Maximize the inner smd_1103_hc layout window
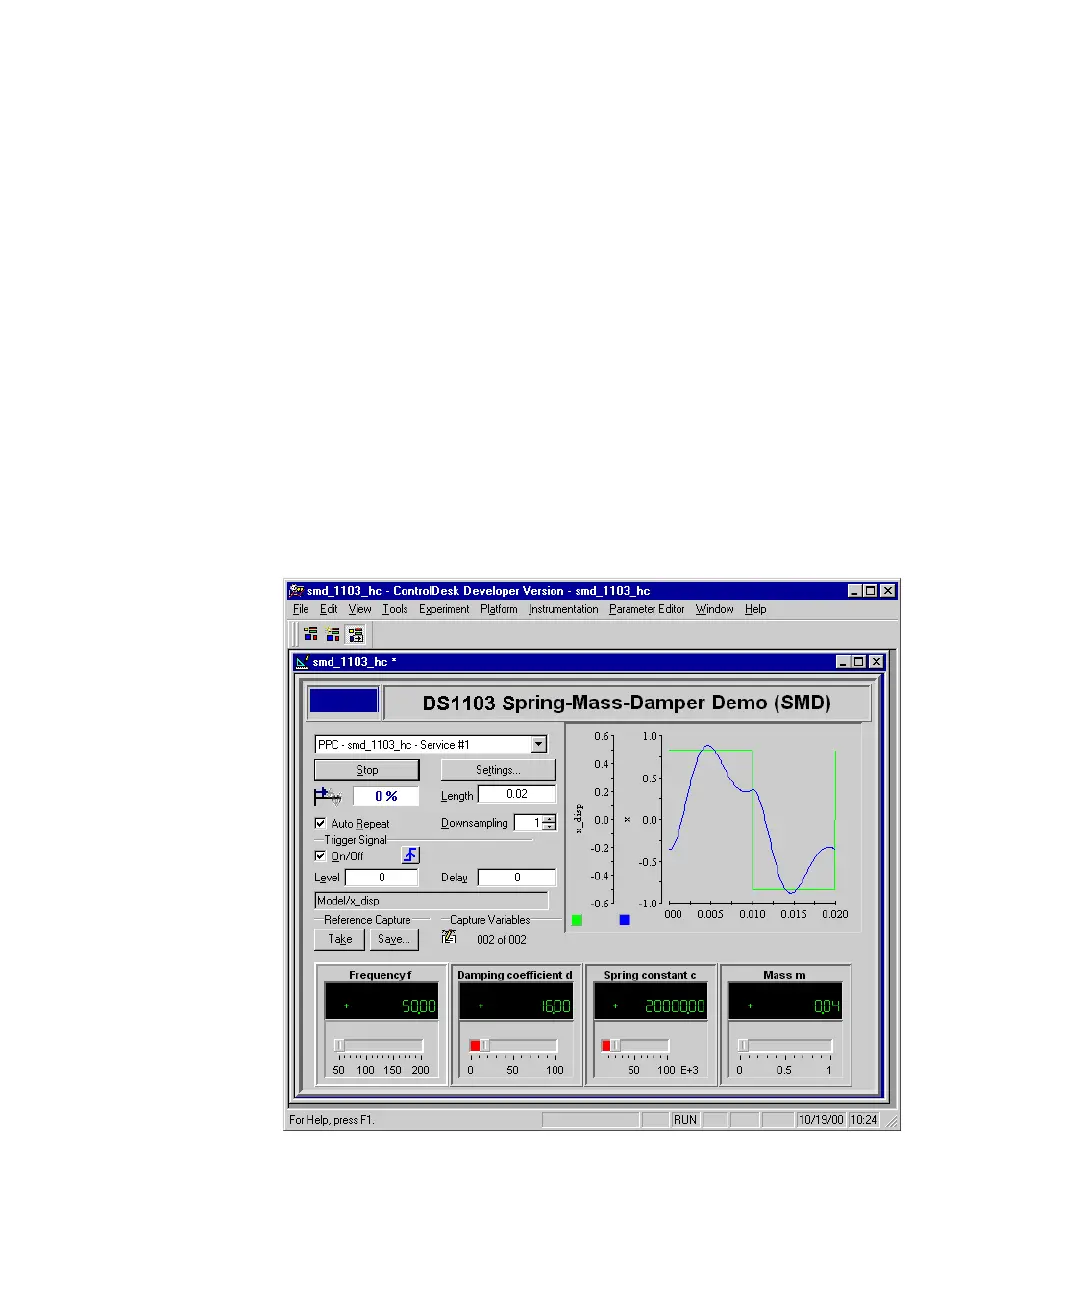This screenshot has height=1298, width=1072. [859, 662]
